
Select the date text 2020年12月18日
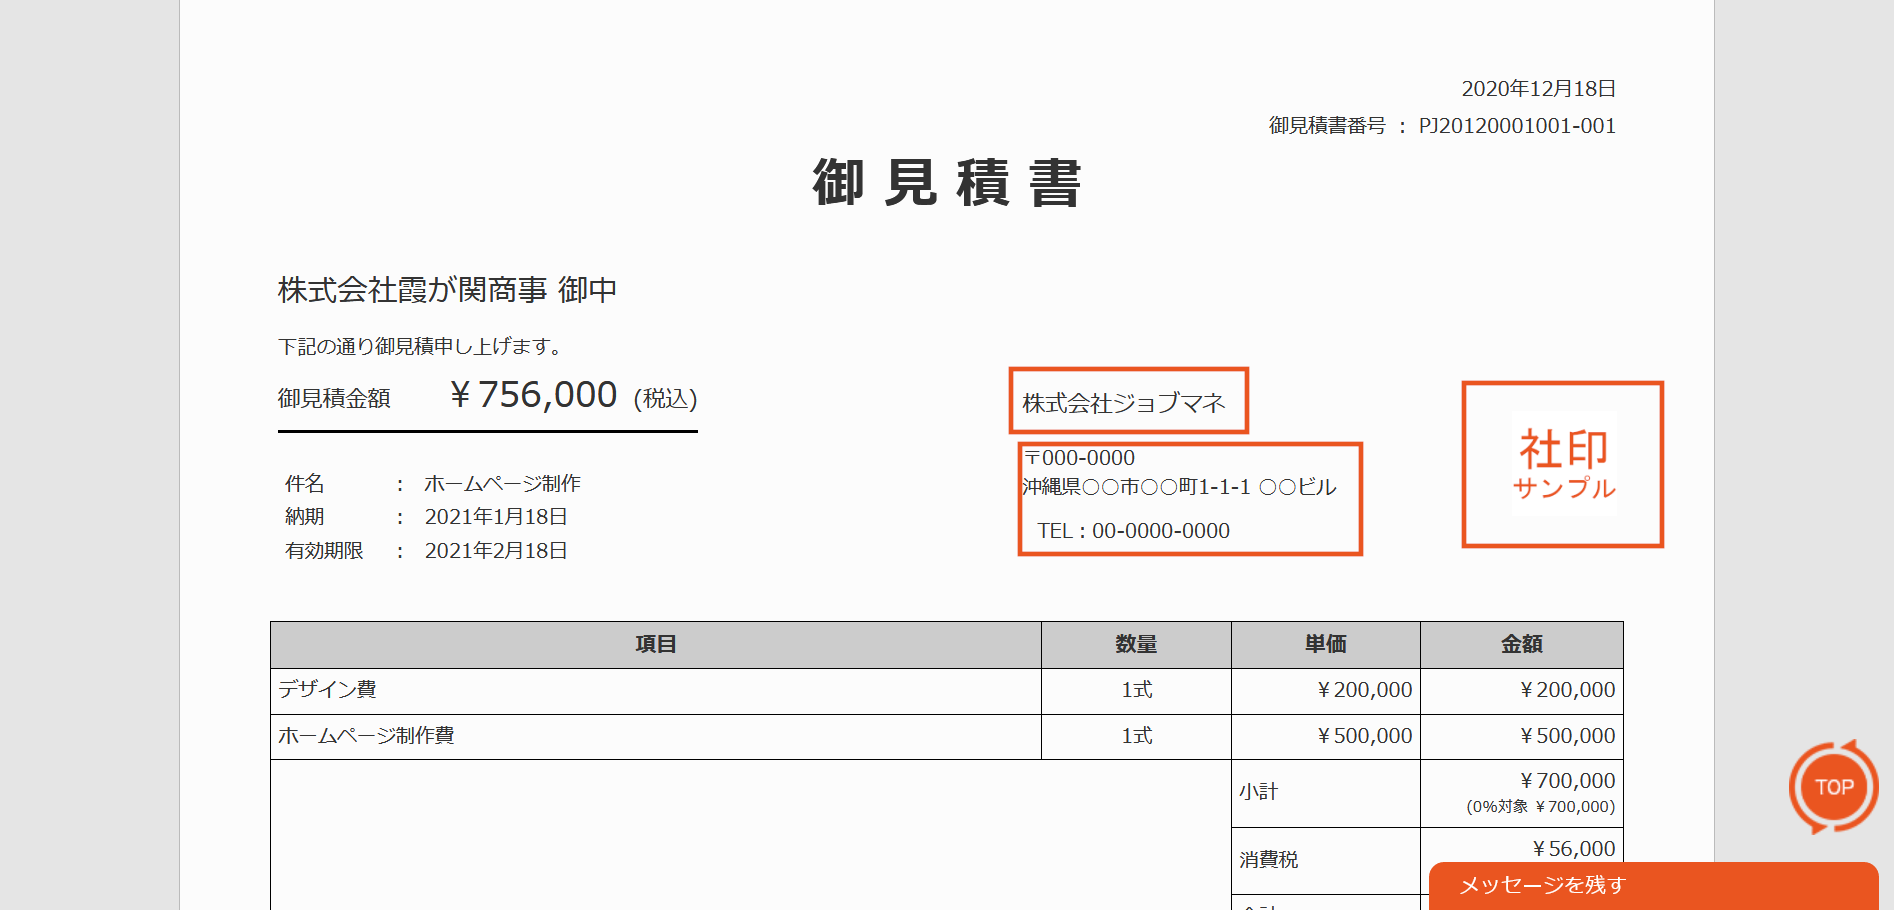pyautogui.click(x=1539, y=89)
